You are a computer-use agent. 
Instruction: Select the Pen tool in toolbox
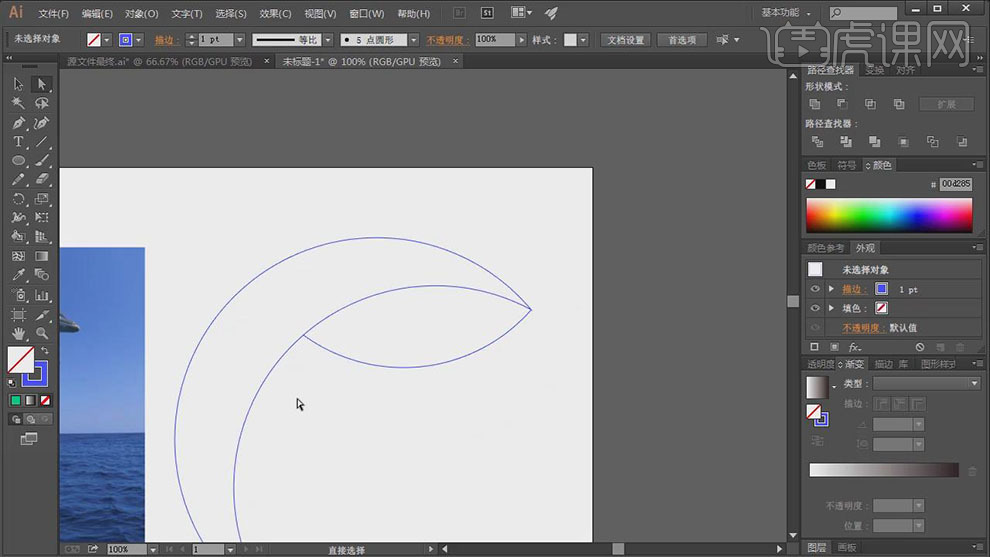pyautogui.click(x=18, y=123)
